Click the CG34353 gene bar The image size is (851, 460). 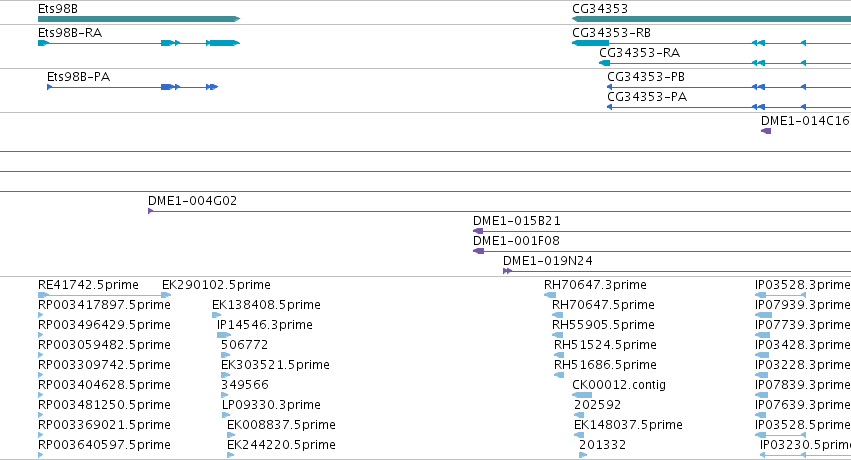click(712, 19)
